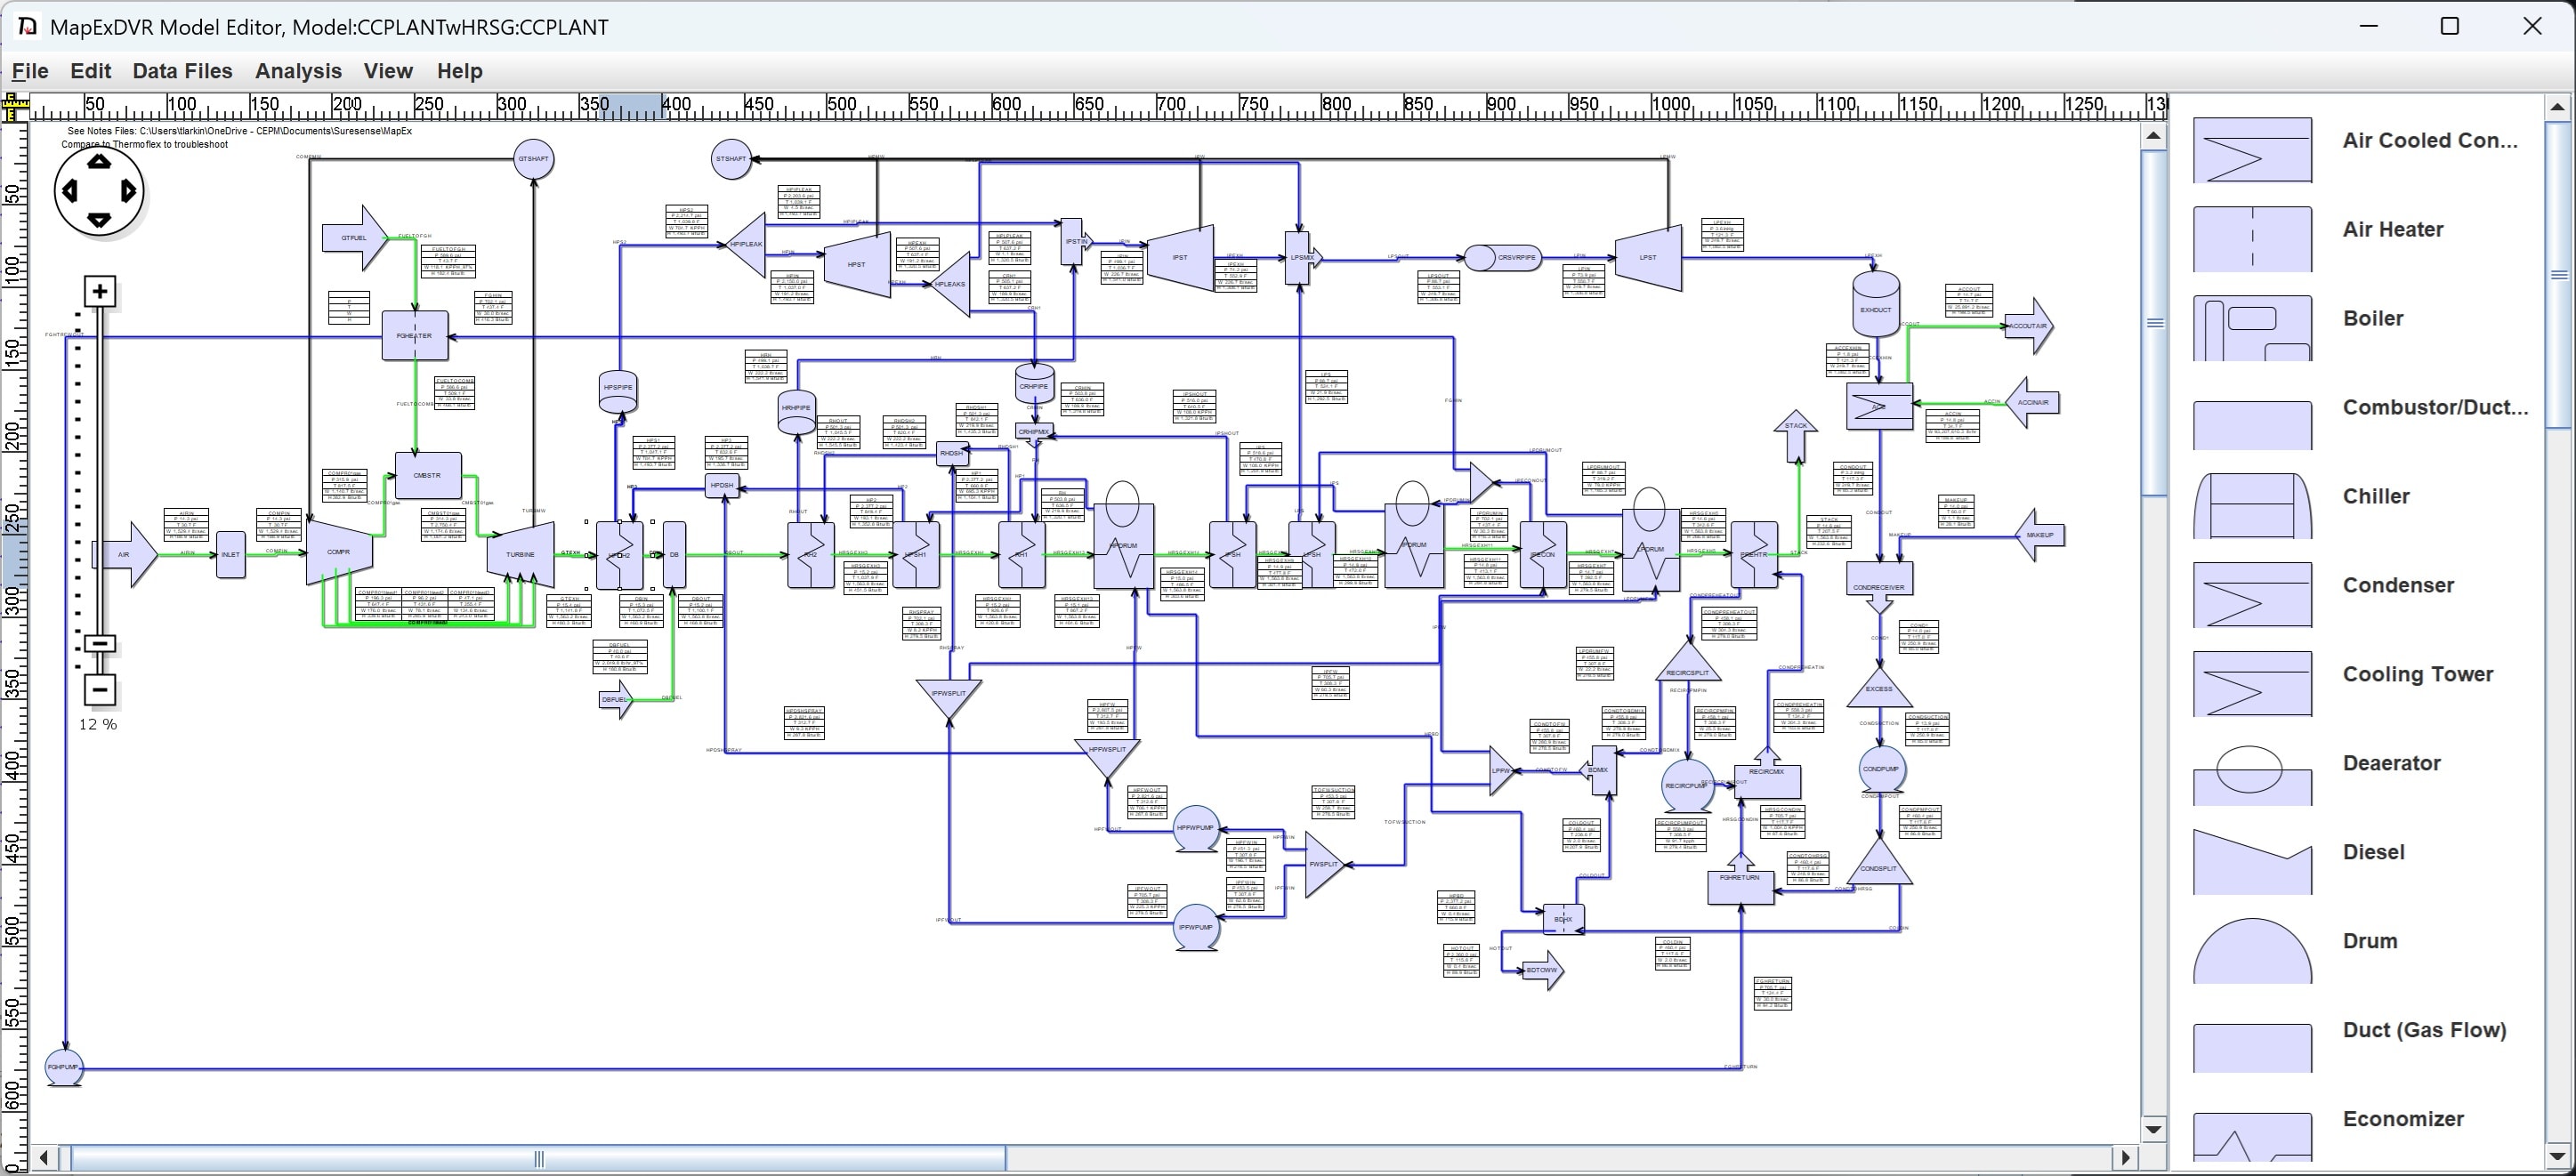Viewport: 2576px width, 1176px height.
Task: Open the Edit menu
Action: pos(91,71)
